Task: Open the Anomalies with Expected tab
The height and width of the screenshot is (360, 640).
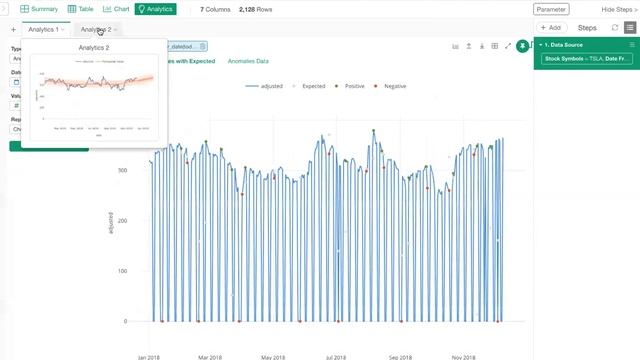Action: coord(191,61)
